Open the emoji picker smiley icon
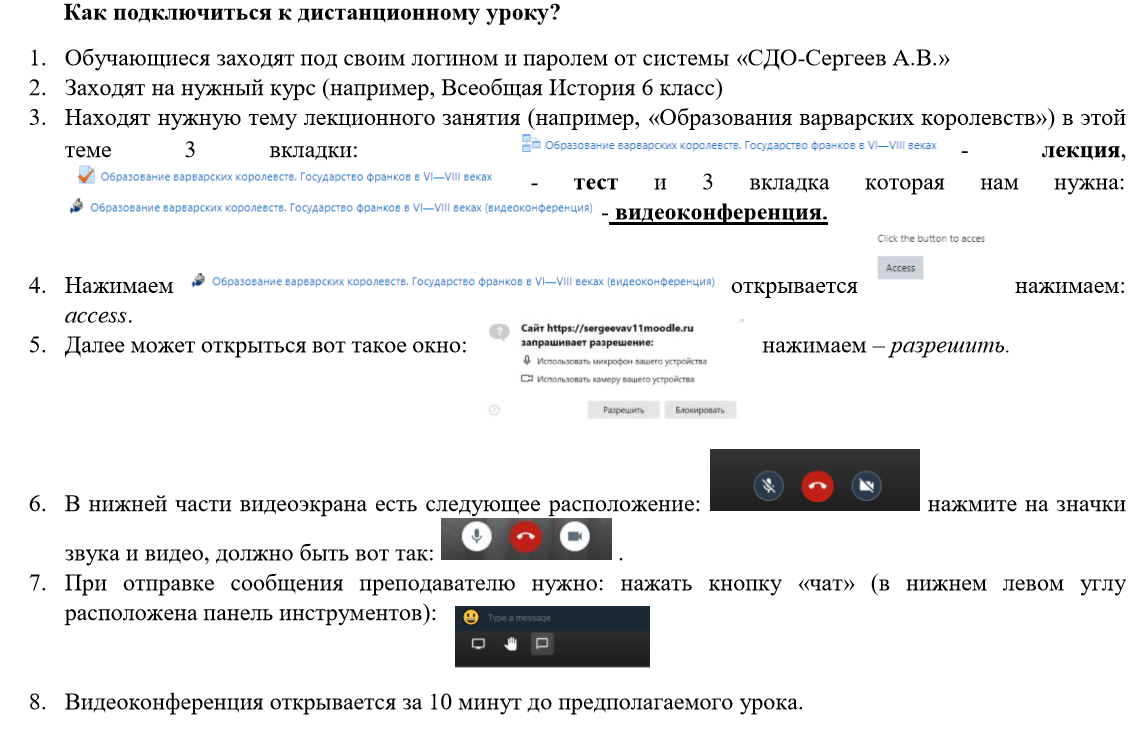The image size is (1138, 747). coord(469,618)
